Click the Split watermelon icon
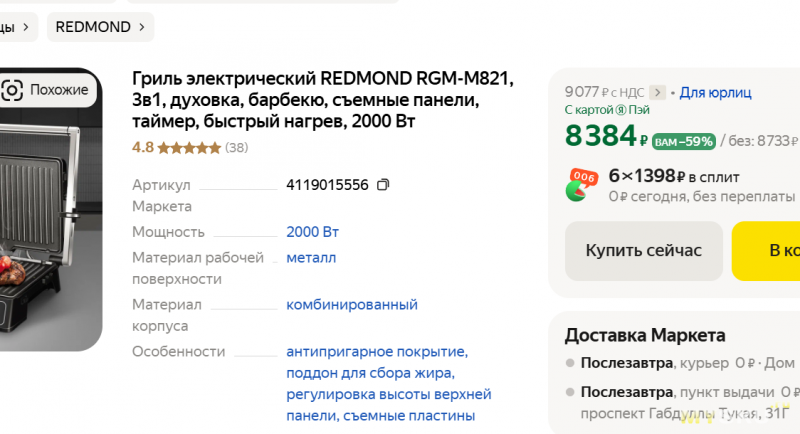 [x=581, y=185]
